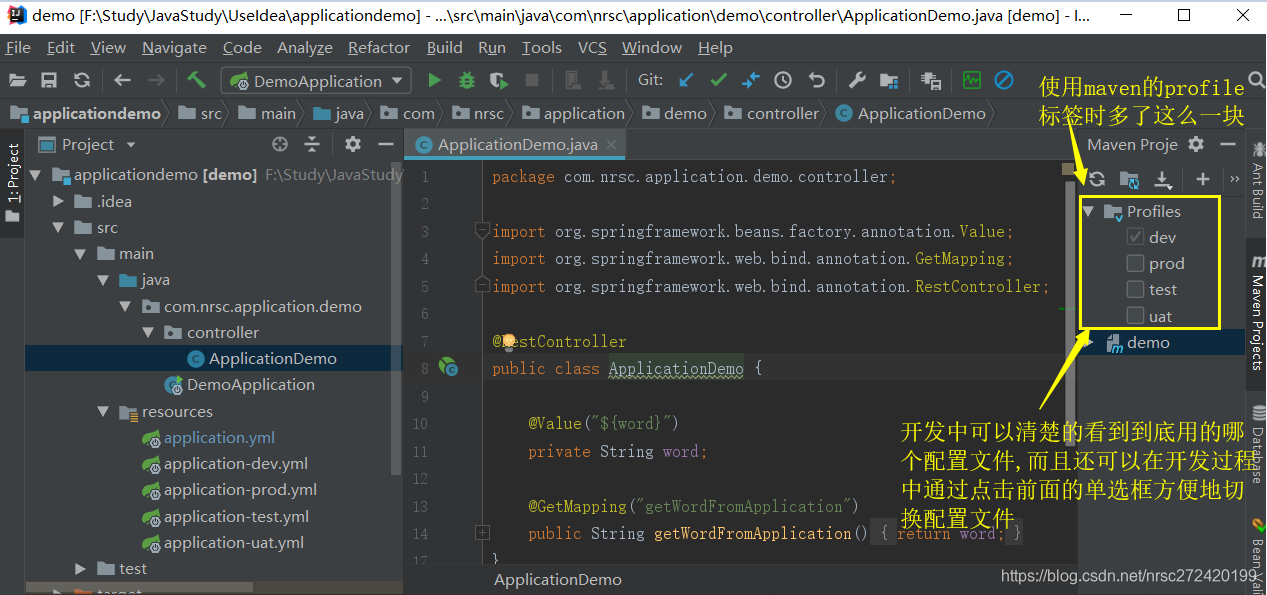Collapse the controller package

(147, 333)
